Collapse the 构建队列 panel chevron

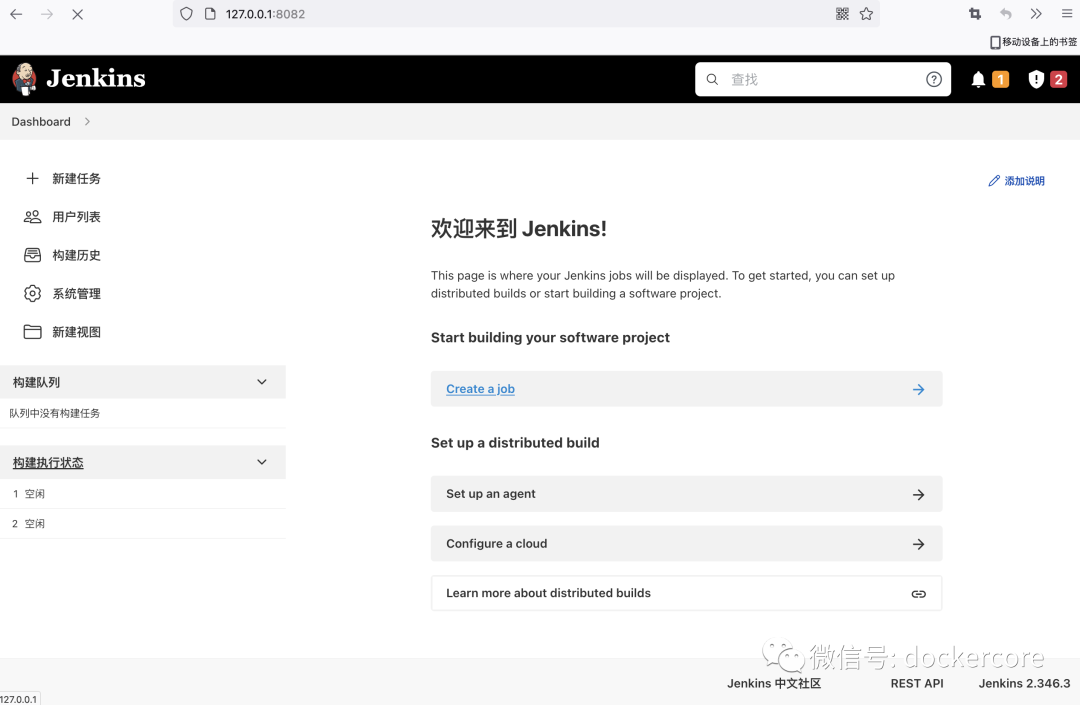262,381
